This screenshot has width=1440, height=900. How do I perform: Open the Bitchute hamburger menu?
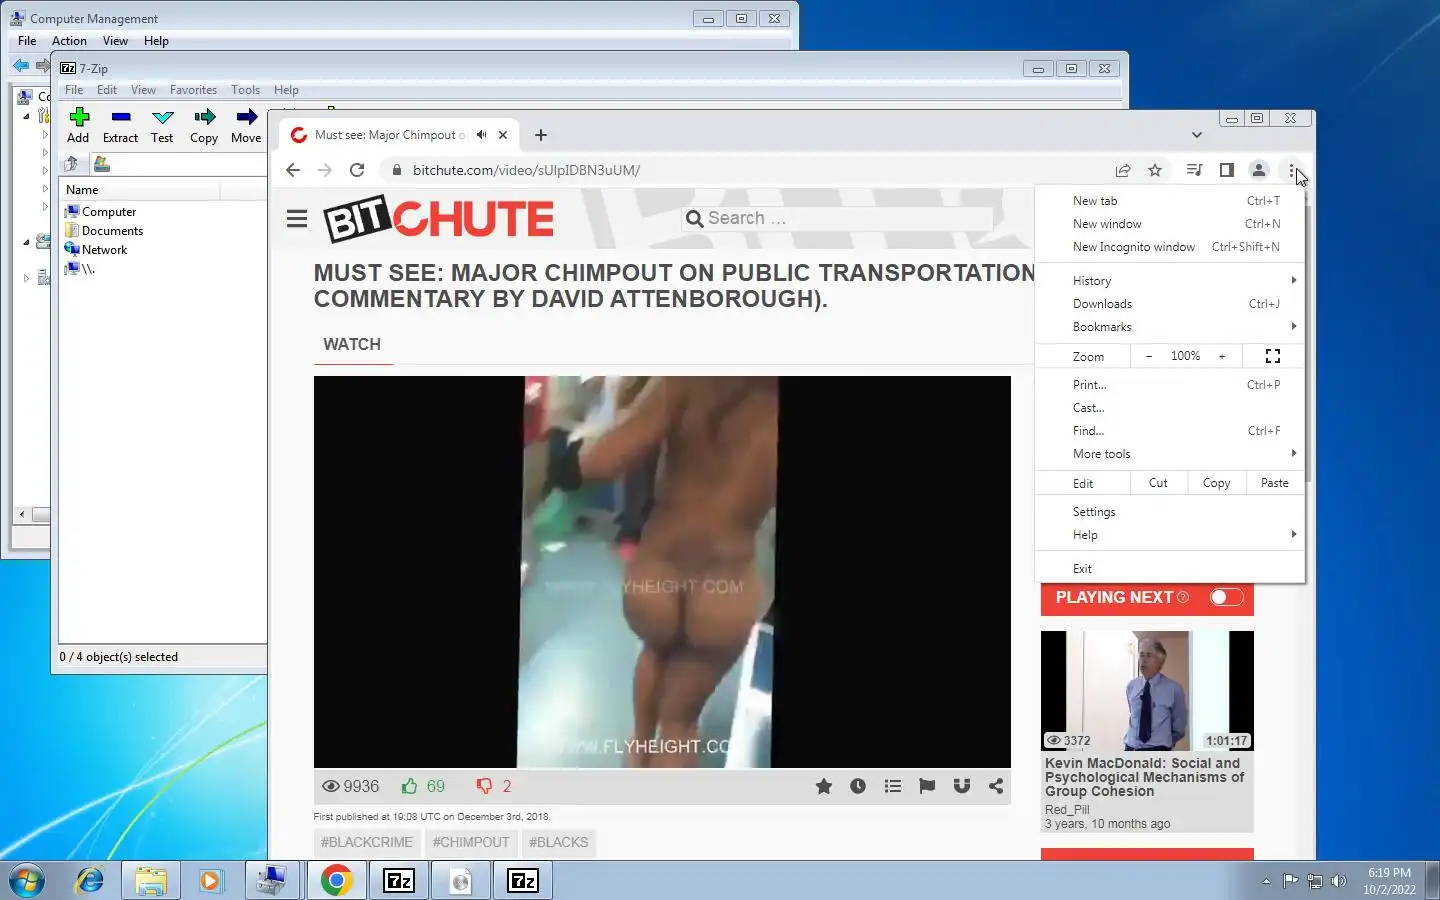point(297,218)
